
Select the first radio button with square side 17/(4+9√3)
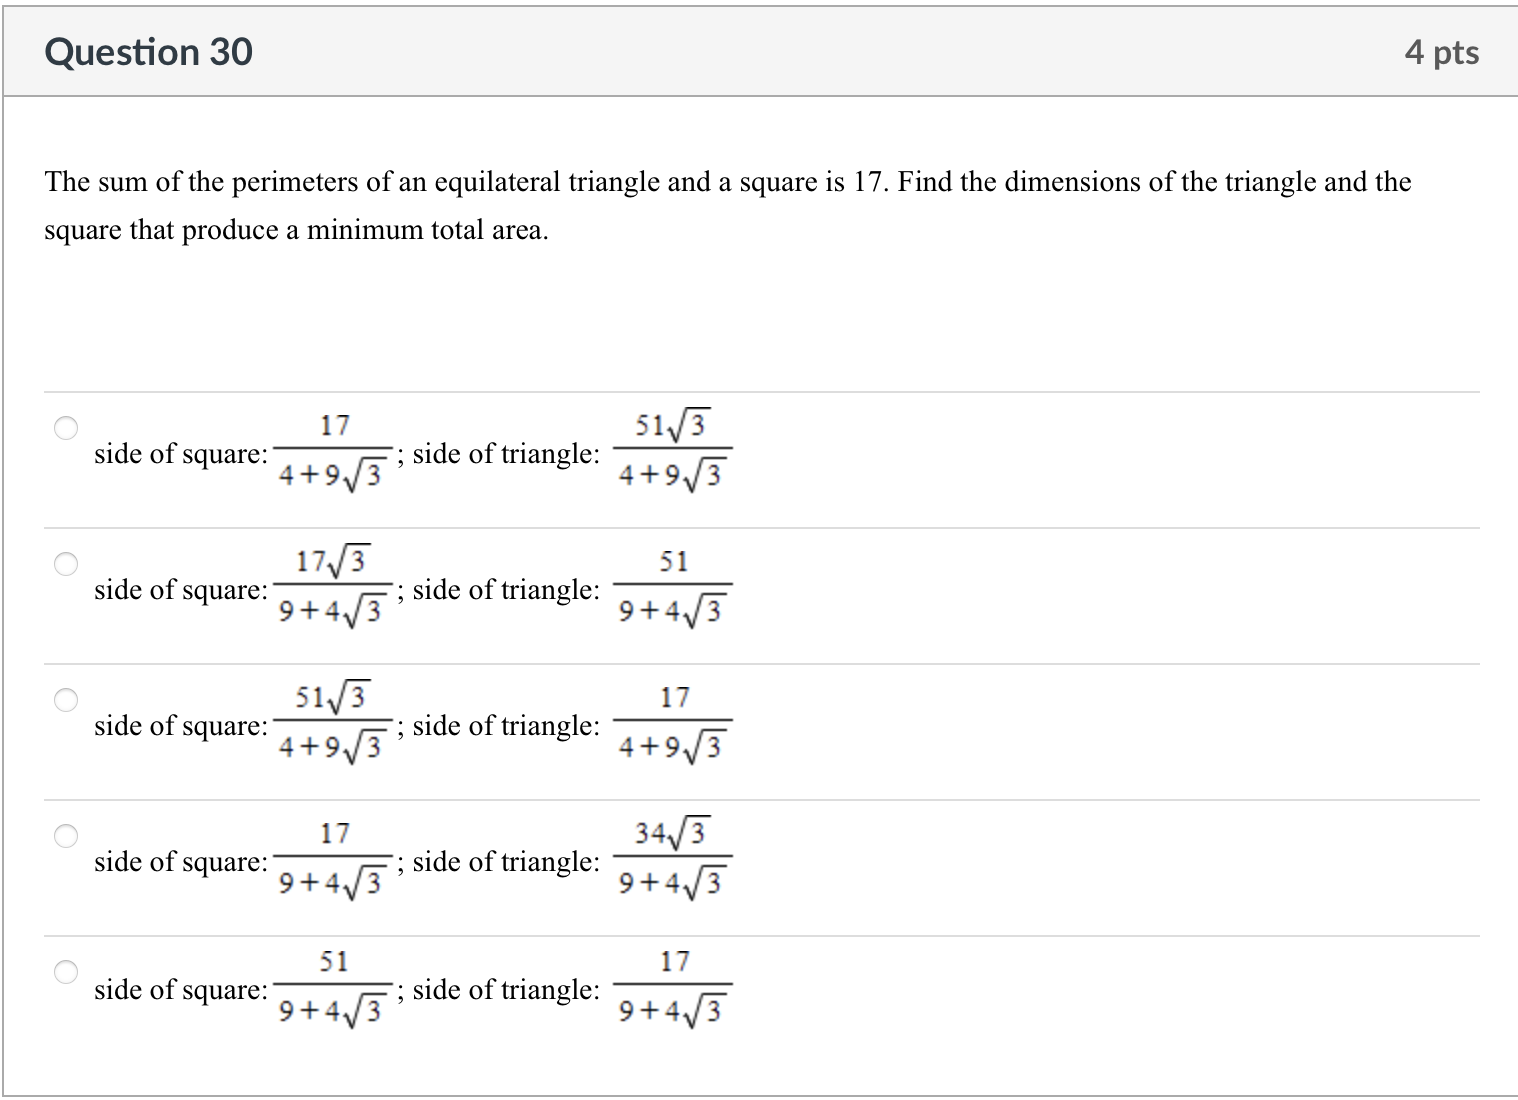(x=65, y=428)
